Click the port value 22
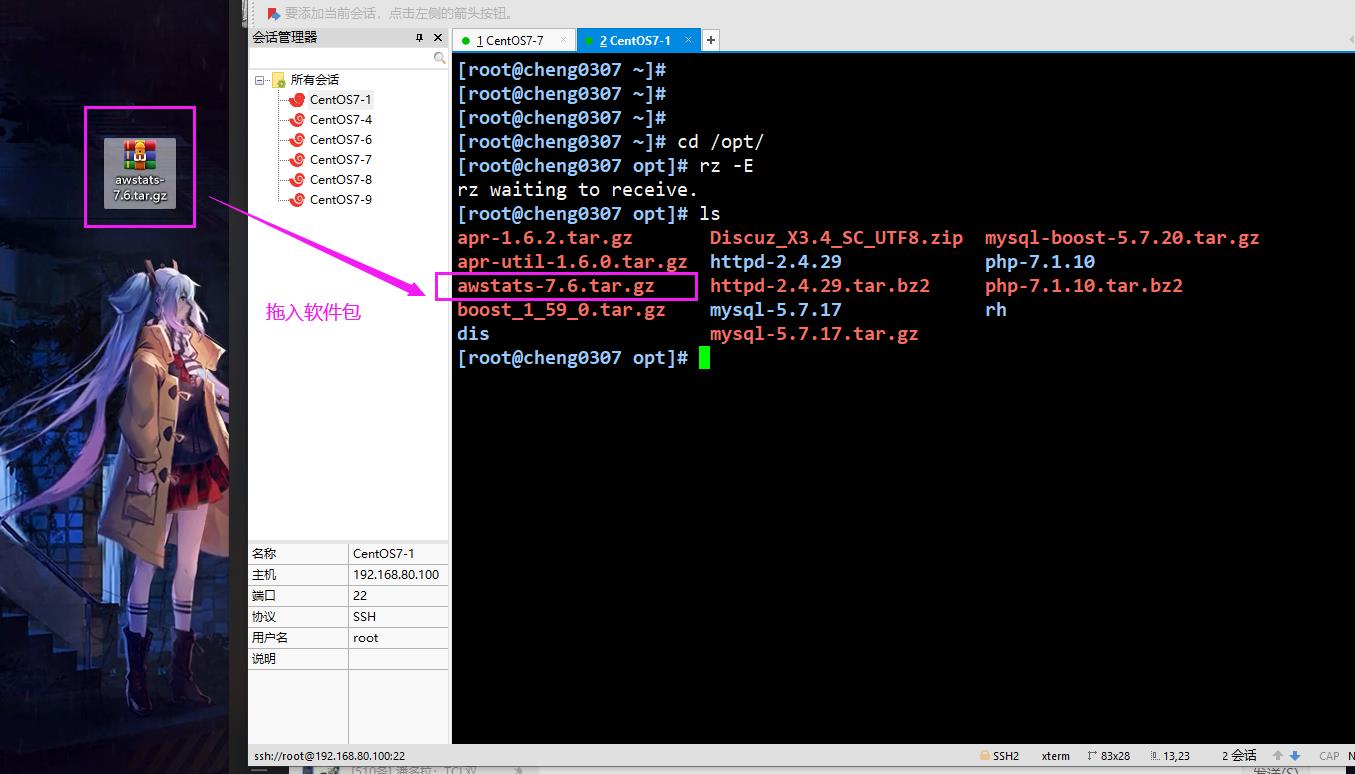The image size is (1355, 774). tap(360, 596)
